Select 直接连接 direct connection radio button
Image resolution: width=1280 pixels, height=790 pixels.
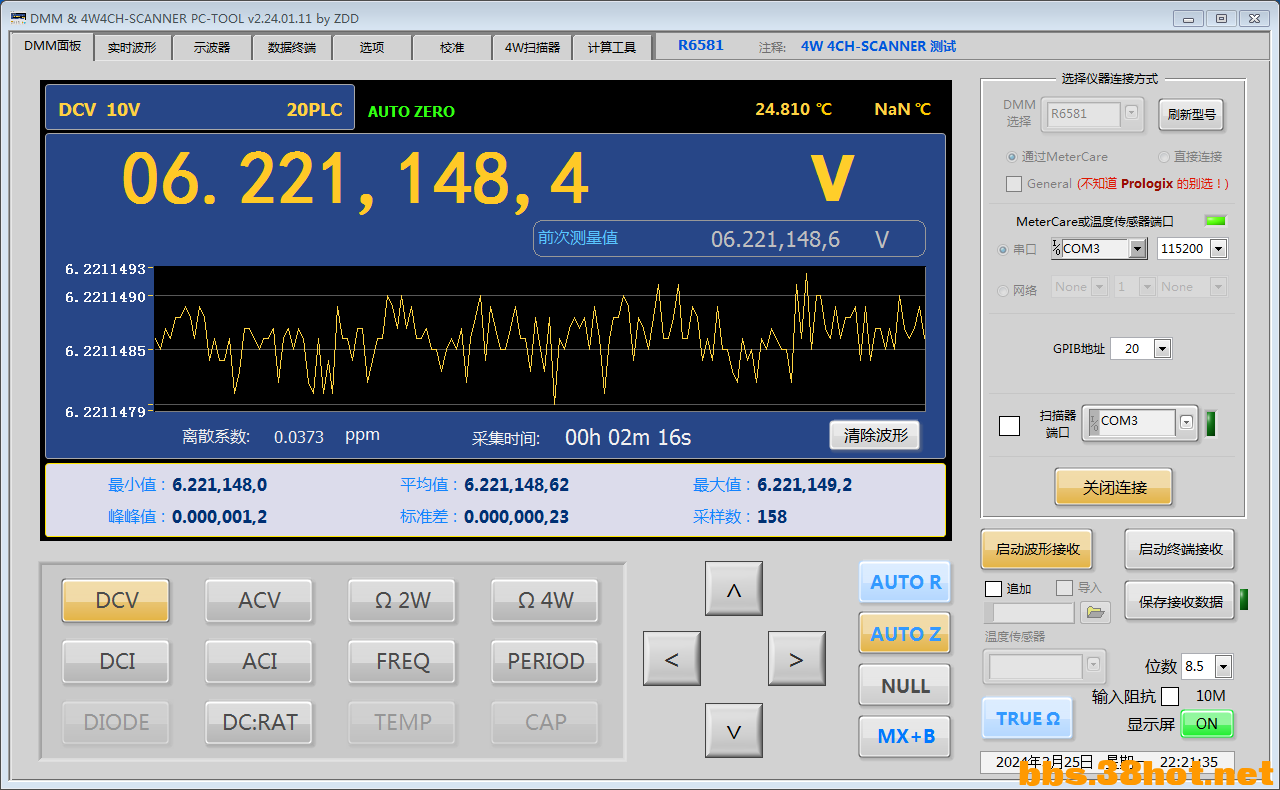click(x=1163, y=157)
